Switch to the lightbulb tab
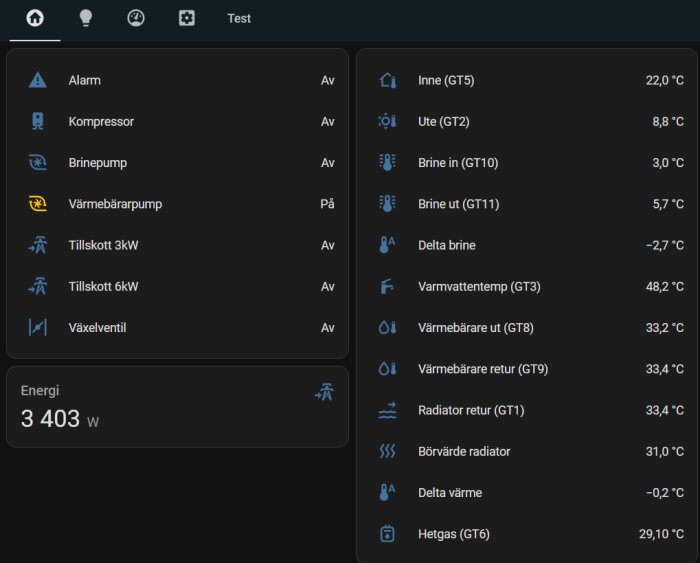The height and width of the screenshot is (563, 700). (x=86, y=18)
